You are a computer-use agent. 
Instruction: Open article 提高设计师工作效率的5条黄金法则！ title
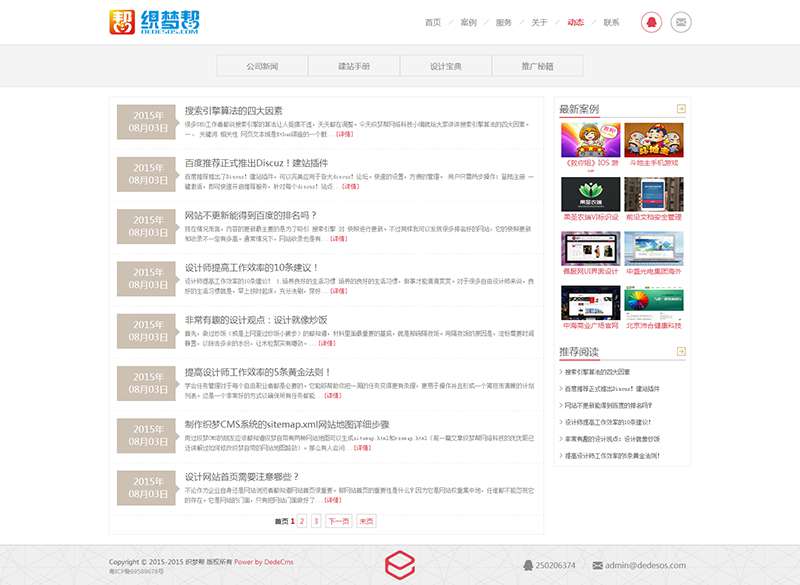[x=258, y=372]
